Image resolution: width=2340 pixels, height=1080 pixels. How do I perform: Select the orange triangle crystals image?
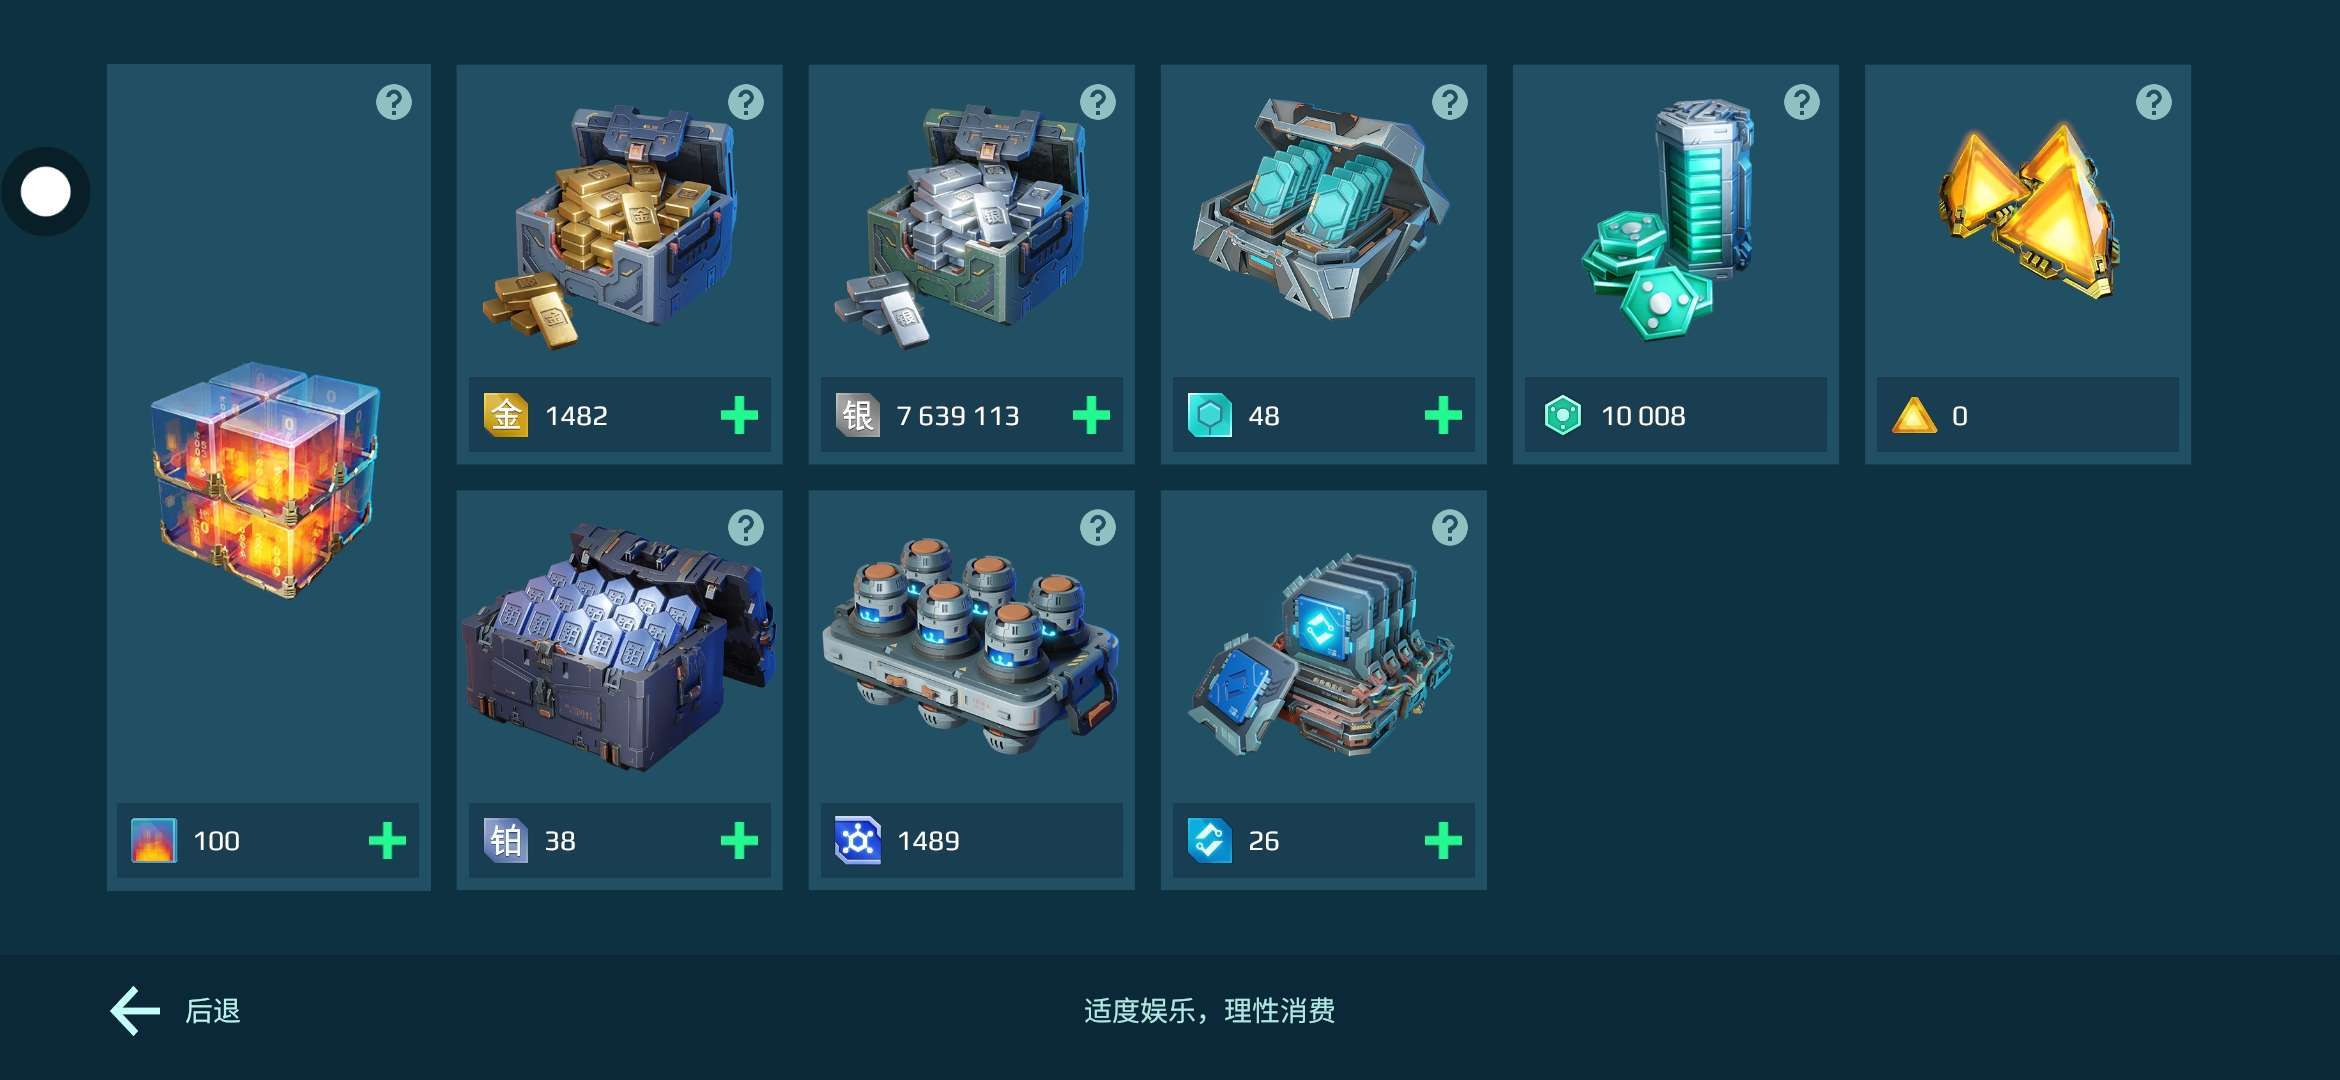click(2028, 212)
